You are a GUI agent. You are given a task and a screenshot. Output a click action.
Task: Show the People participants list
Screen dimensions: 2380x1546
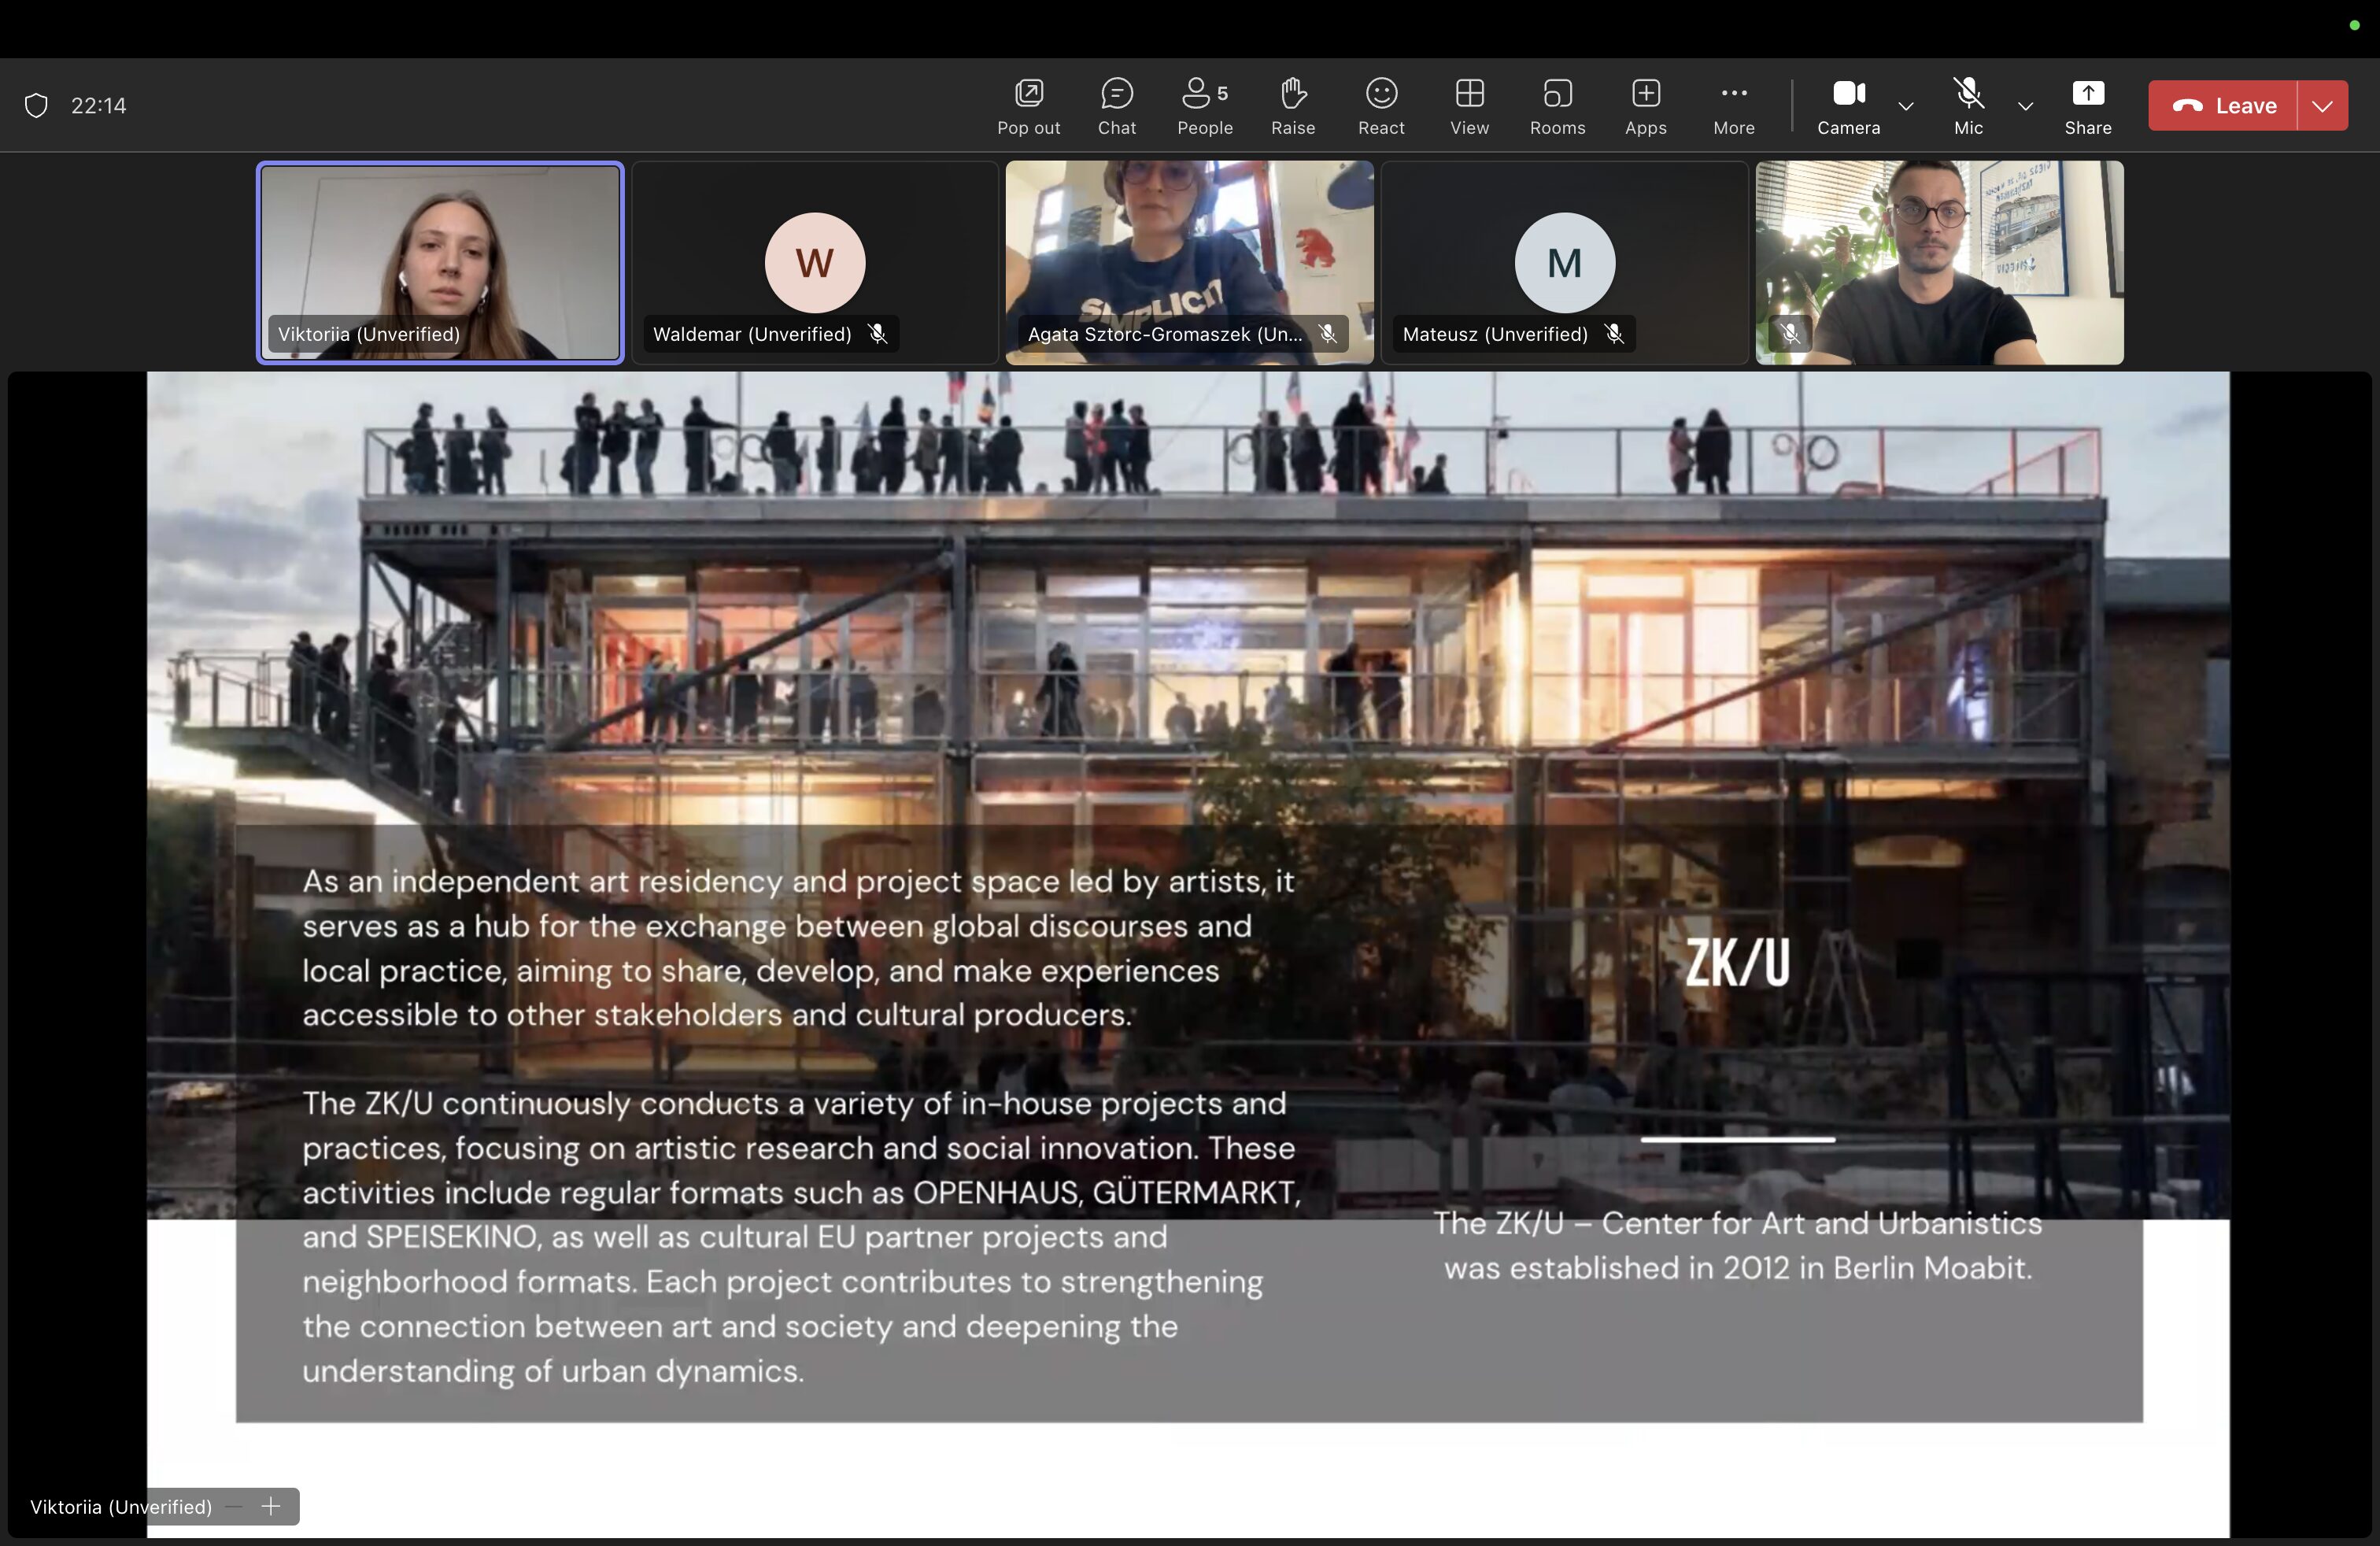[x=1204, y=106]
